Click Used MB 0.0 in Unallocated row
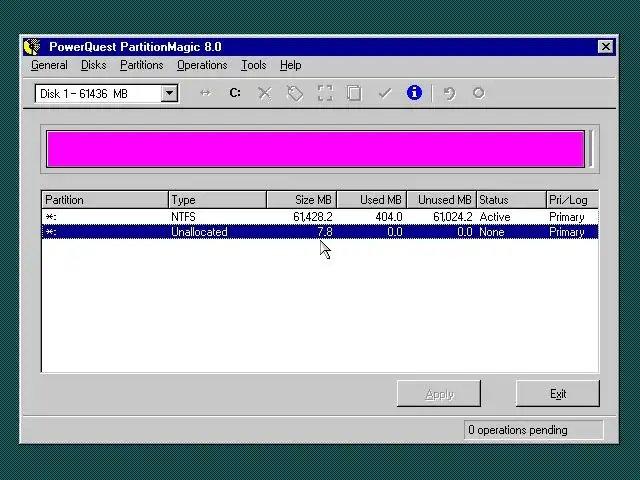Viewport: 640px width, 480px height. coord(395,232)
